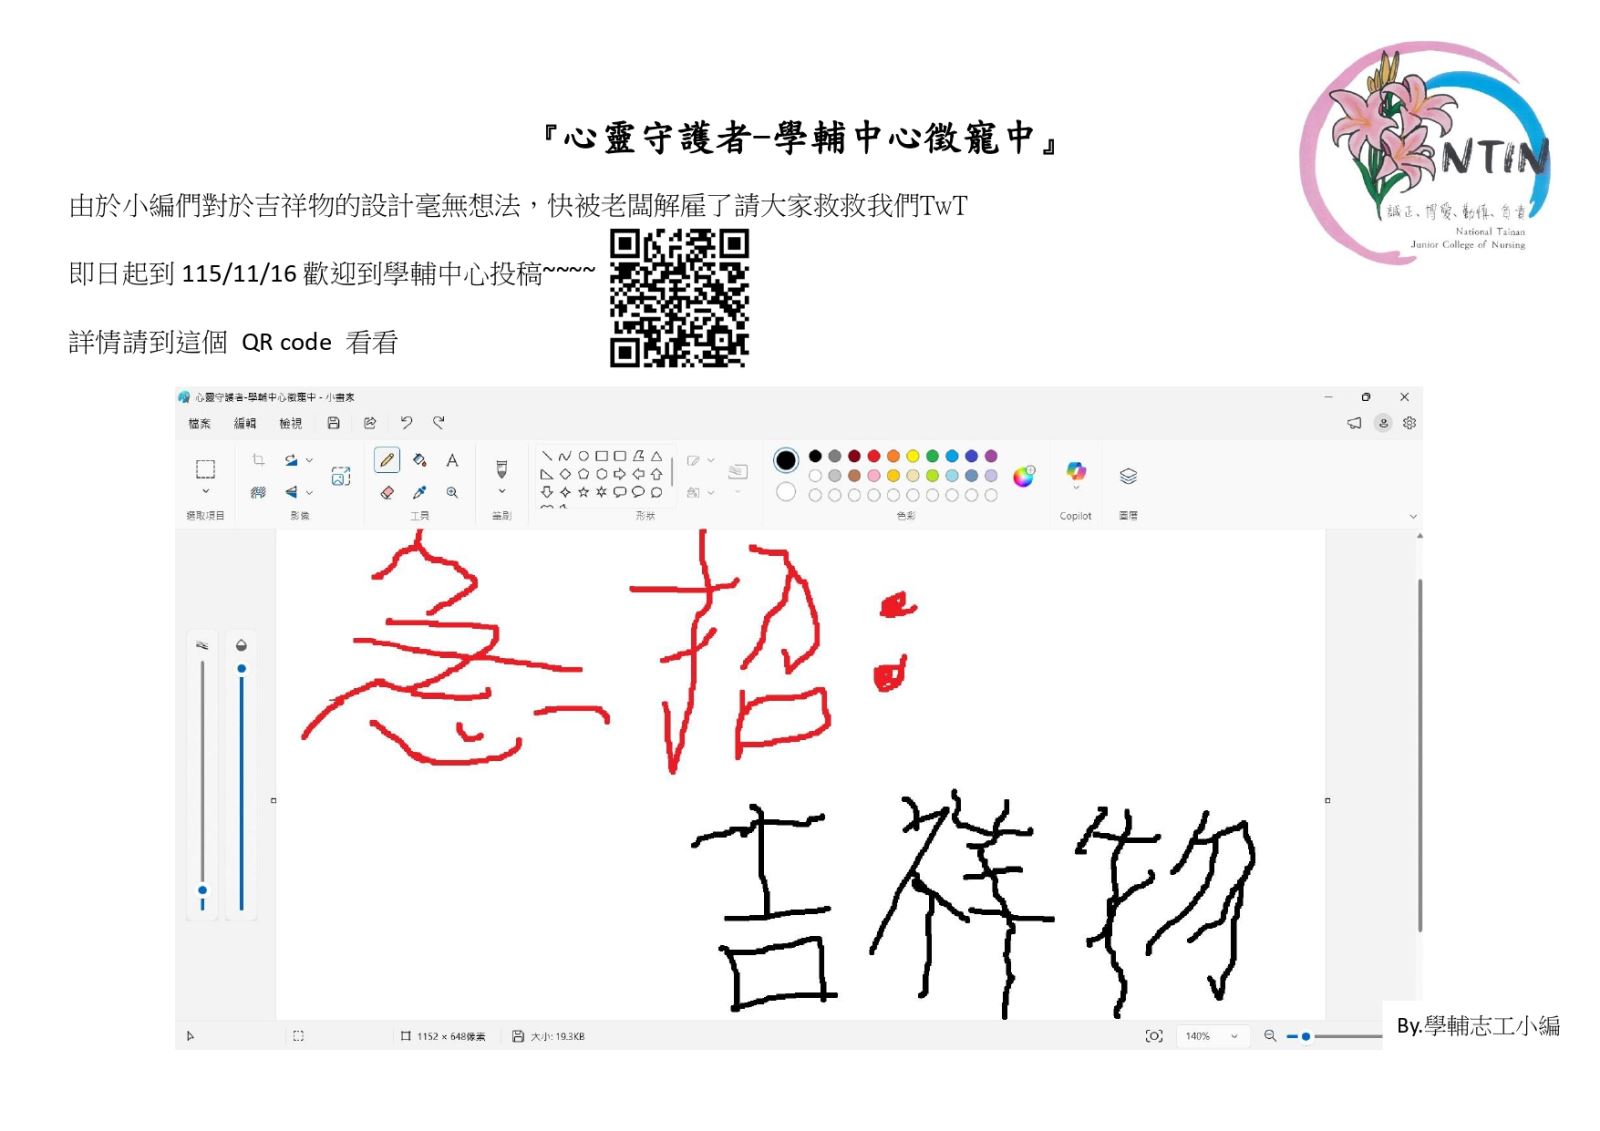Click the Image Creator resize icon
This screenshot has height=1131, width=1600.
click(x=341, y=476)
